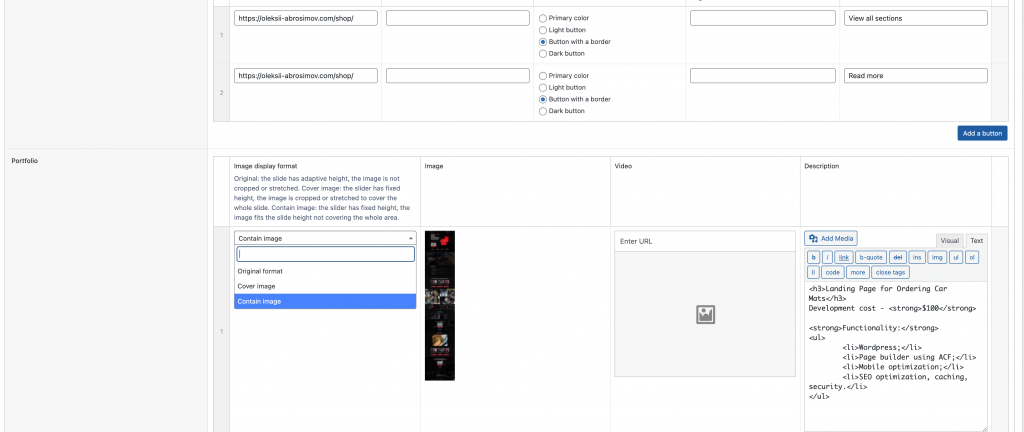
Task: Click the portfolio image thumbnail
Action: click(440, 305)
